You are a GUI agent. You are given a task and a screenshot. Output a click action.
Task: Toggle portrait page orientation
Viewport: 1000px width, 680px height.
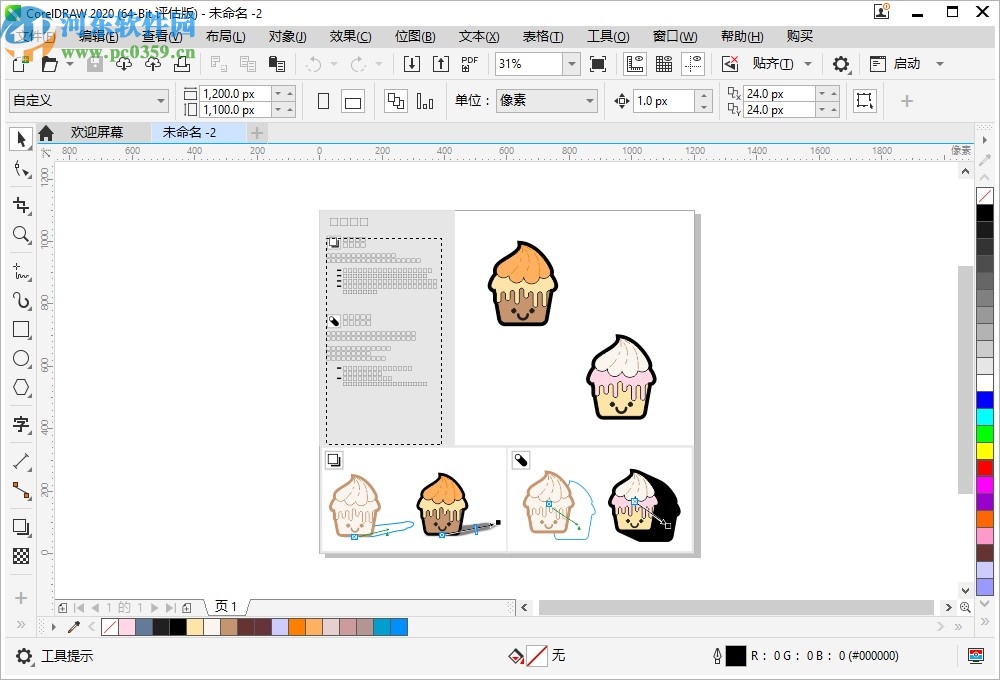click(x=321, y=100)
